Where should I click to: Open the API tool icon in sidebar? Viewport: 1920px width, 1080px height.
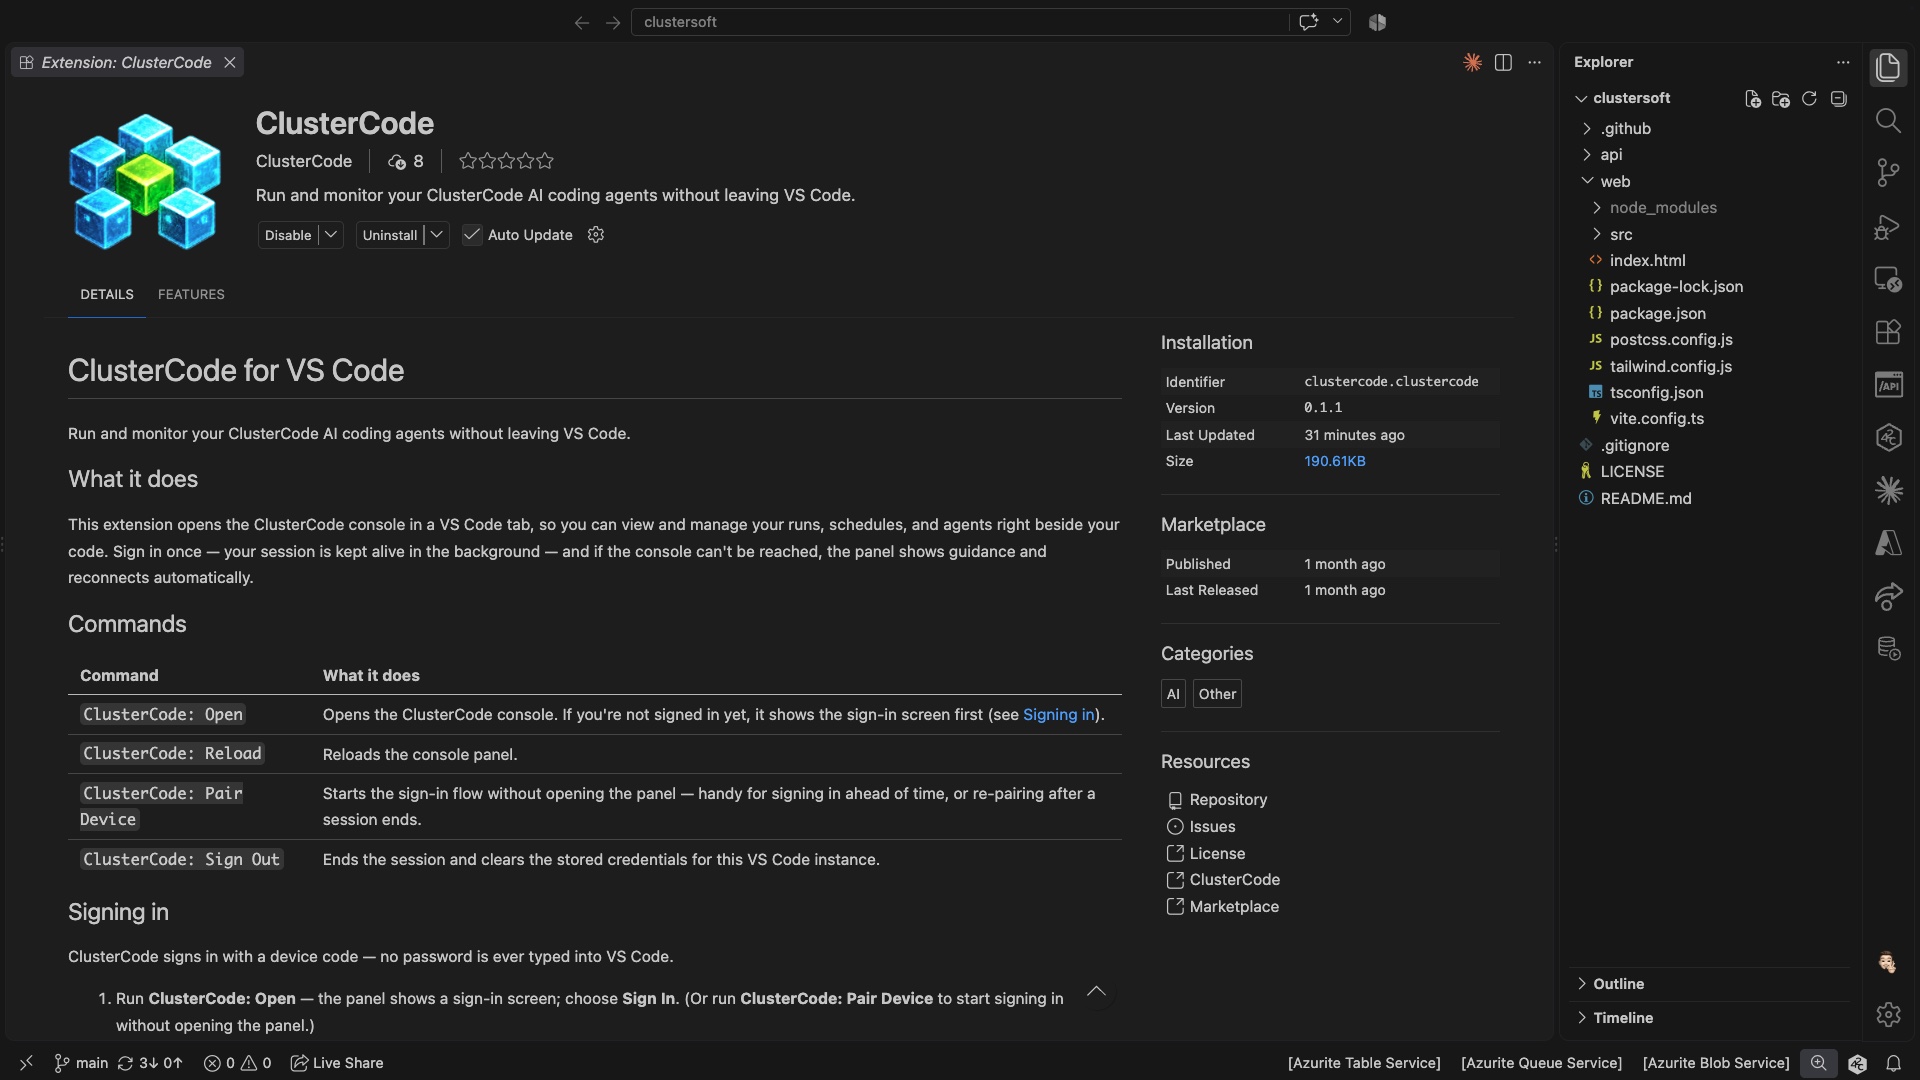(x=1888, y=385)
